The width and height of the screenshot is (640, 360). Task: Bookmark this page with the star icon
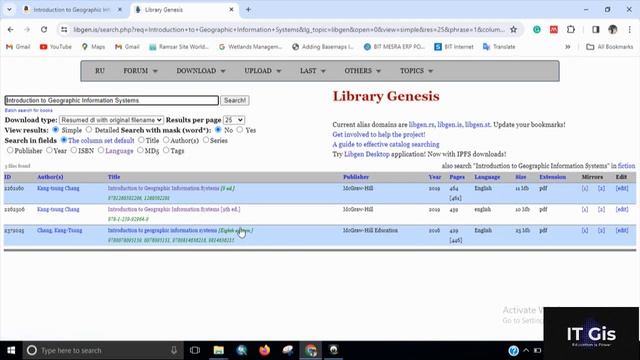click(513, 29)
